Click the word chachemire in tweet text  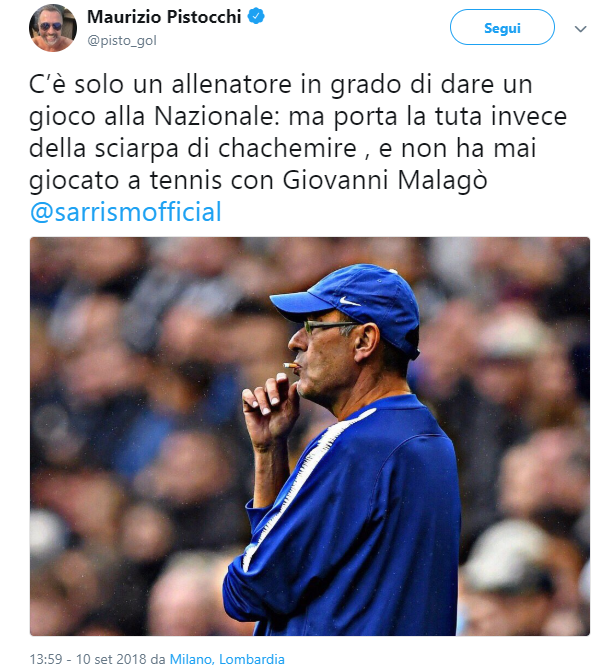pyautogui.click(x=288, y=148)
